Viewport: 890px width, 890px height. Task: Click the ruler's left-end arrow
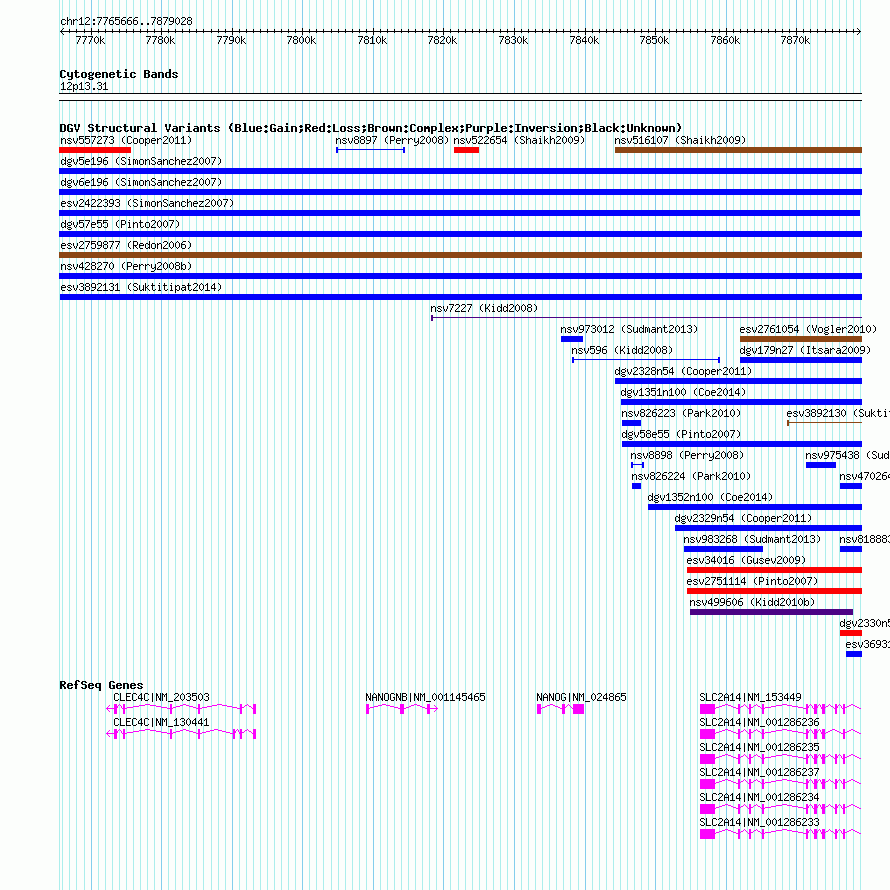coord(62,32)
